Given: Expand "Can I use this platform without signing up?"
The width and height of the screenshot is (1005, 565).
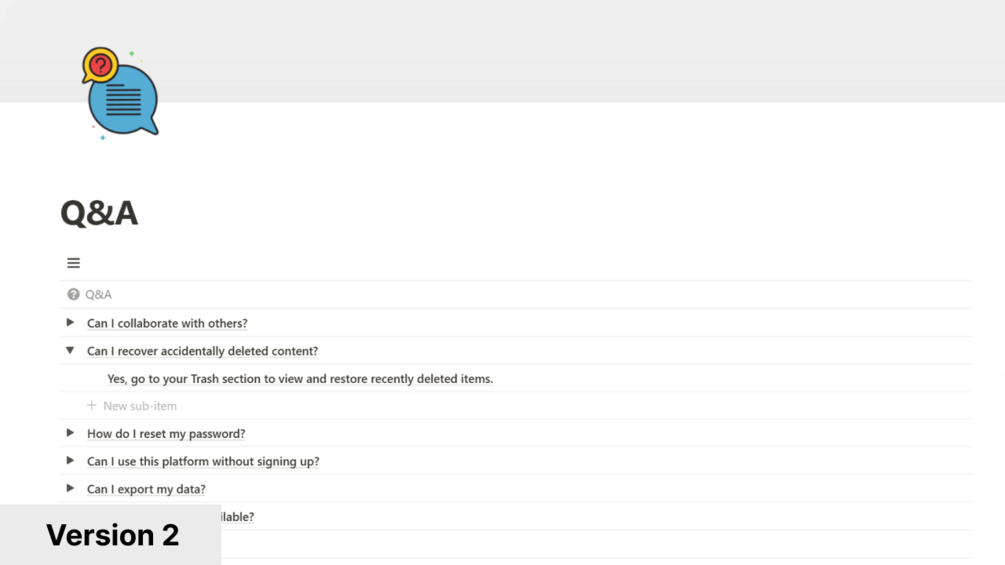Looking at the screenshot, I should [70, 461].
